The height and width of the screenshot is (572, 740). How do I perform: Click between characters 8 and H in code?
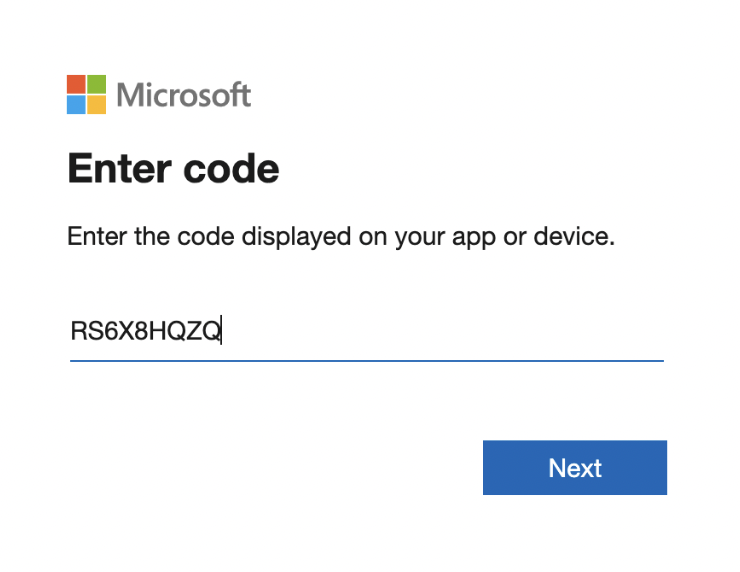148,331
